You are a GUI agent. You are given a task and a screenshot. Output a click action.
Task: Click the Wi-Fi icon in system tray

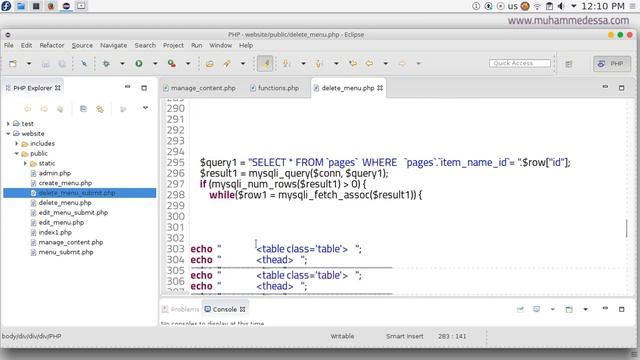point(537,6)
